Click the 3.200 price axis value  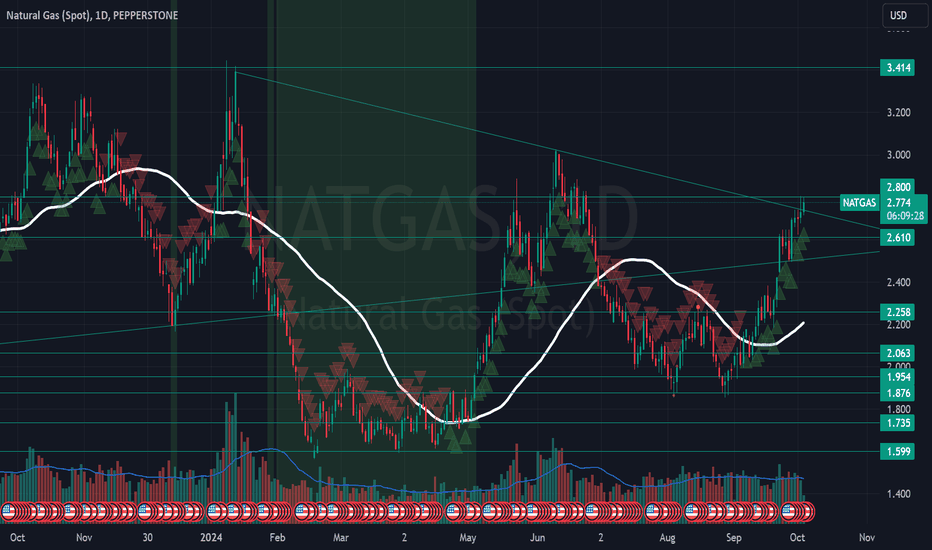898,112
